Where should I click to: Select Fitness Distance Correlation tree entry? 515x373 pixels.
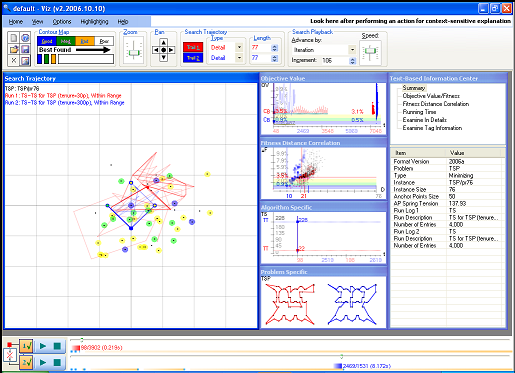point(436,104)
